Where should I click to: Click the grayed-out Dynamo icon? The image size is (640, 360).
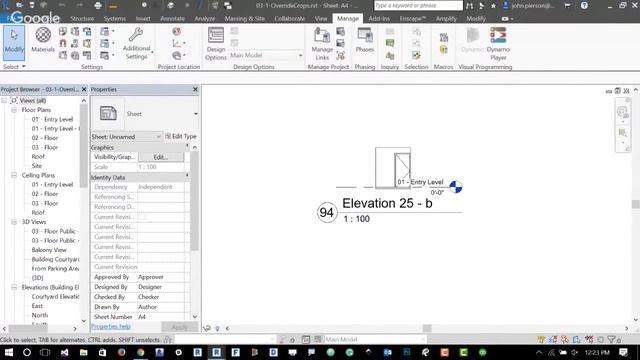tap(472, 40)
